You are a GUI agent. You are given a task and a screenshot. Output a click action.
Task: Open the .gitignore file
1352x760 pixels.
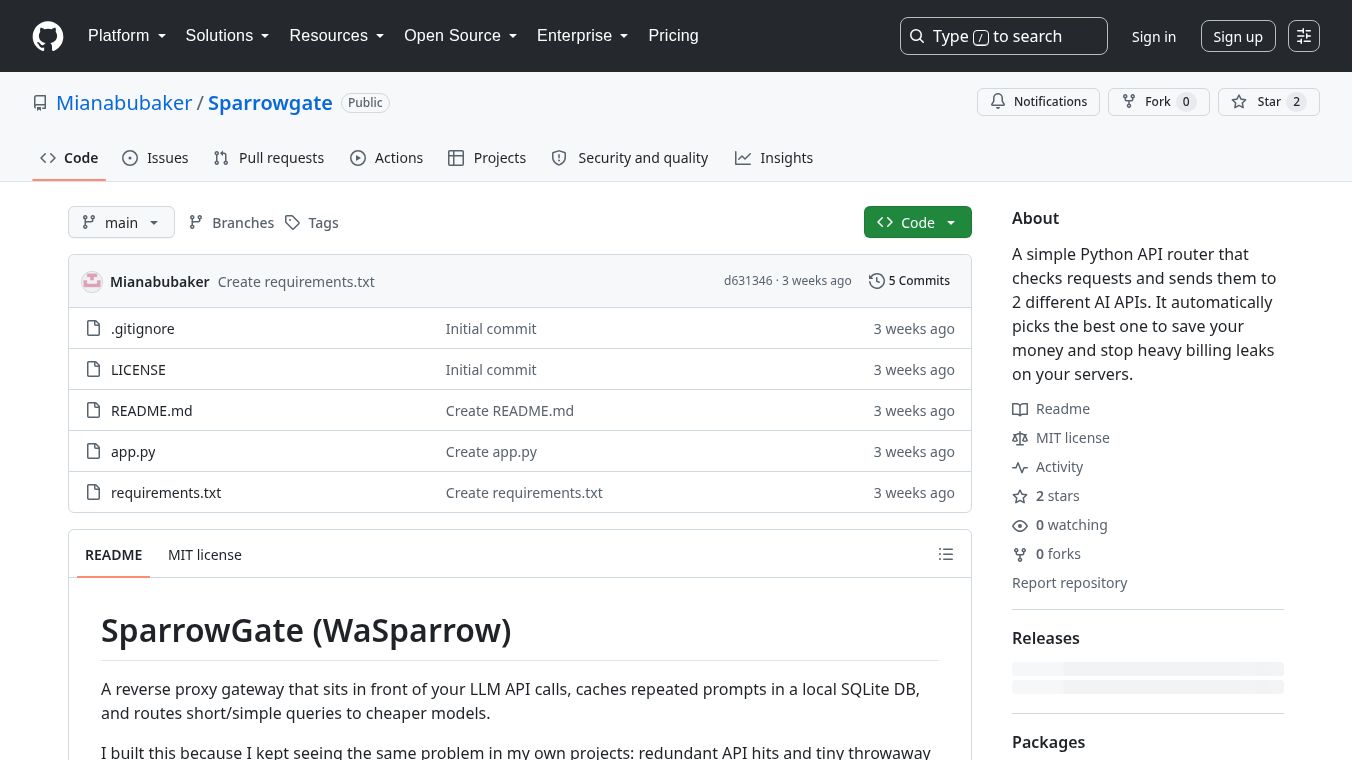click(x=143, y=328)
